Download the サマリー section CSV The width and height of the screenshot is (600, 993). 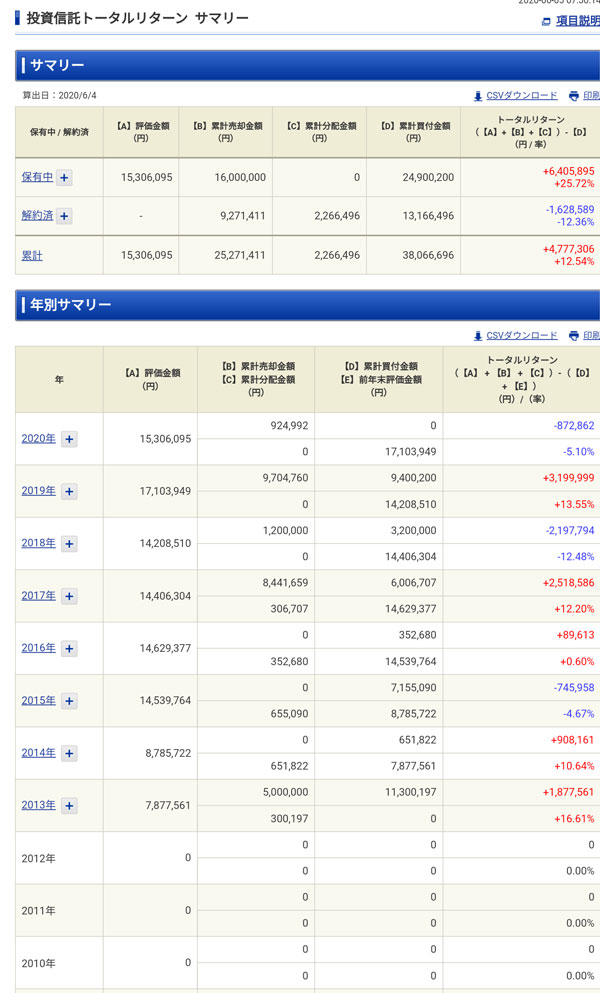521,96
